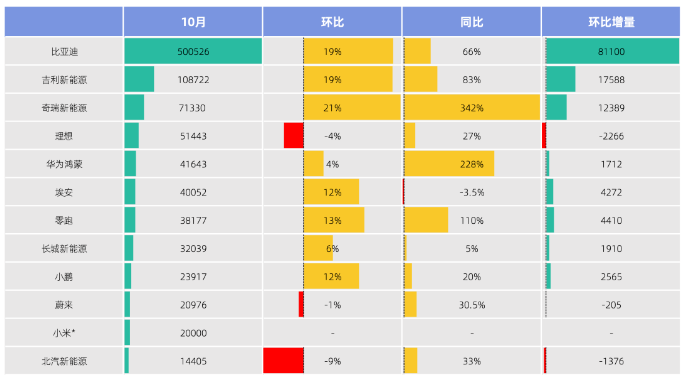Image resolution: width=684 pixels, height=381 pixels.
Task: Click the 同比 column header
Action: 472,21
